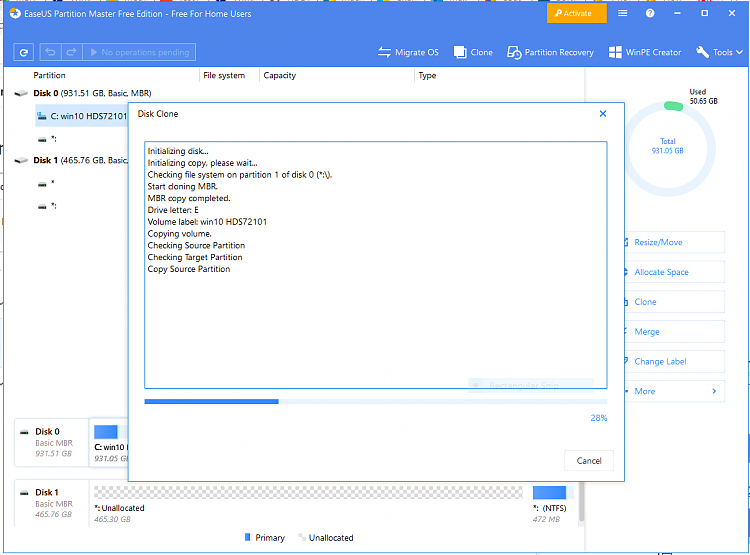Open the help question mark icon
Viewport: 750px width, 555px height.
[x=650, y=13]
